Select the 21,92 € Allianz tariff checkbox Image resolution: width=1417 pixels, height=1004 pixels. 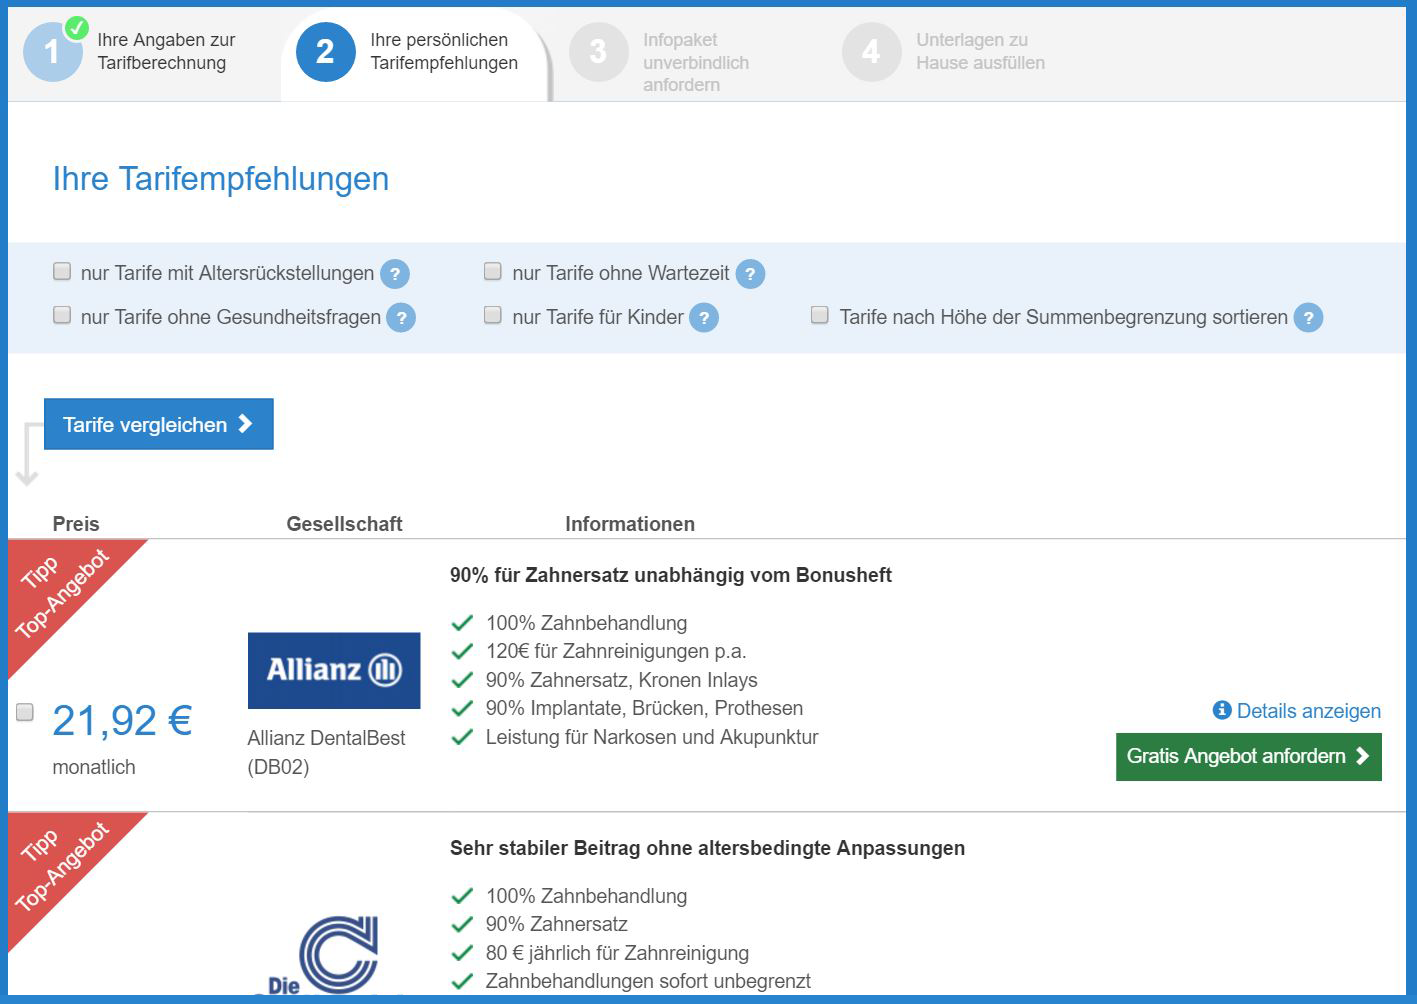pyautogui.click(x=25, y=712)
